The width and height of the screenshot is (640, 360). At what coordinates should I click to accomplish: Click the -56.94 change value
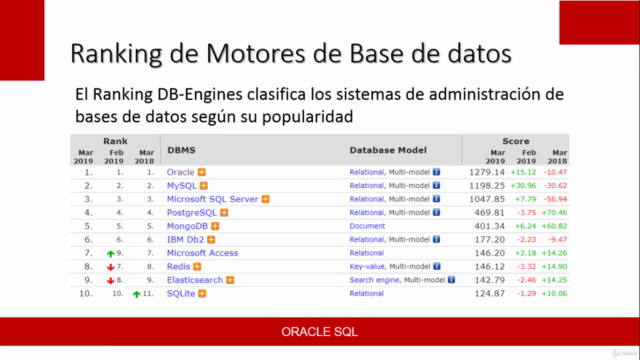pyautogui.click(x=556, y=199)
